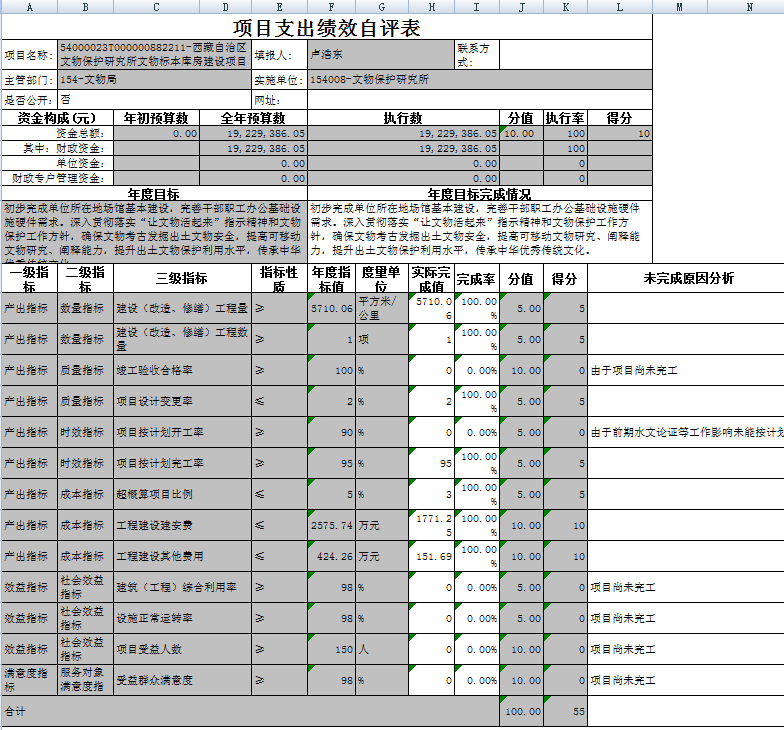Select column N header

tap(749, 7)
